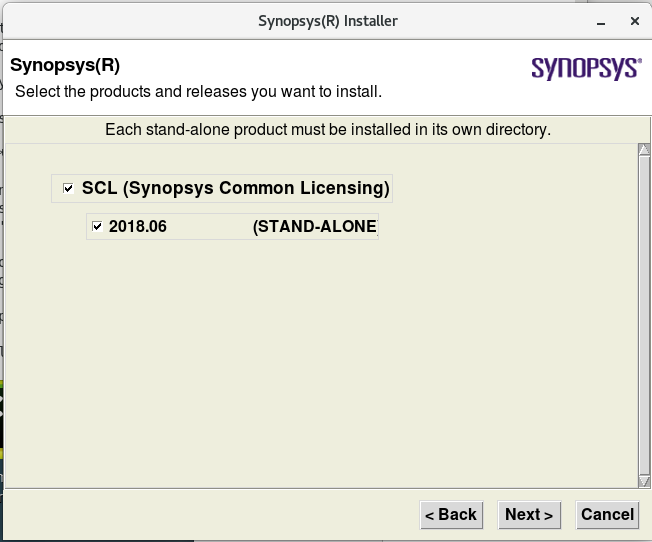Click the Next > button
This screenshot has height=542, width=652.
coord(529,515)
